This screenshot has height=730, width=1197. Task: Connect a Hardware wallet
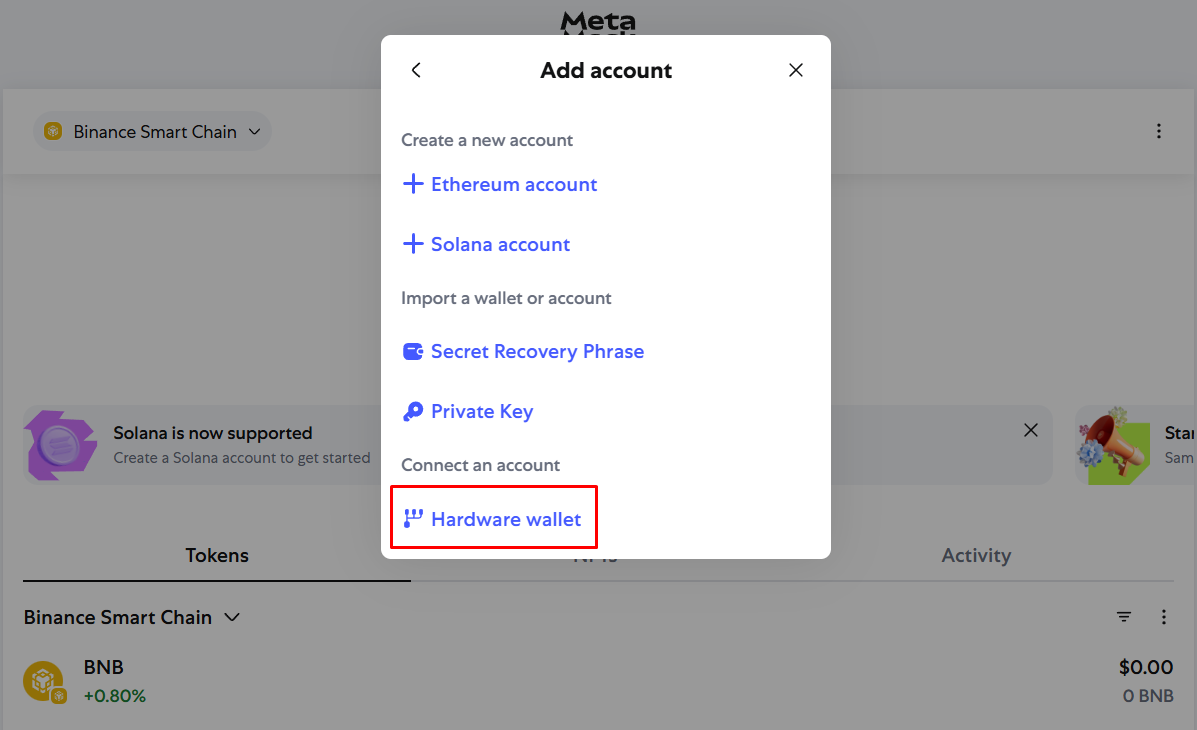click(492, 519)
